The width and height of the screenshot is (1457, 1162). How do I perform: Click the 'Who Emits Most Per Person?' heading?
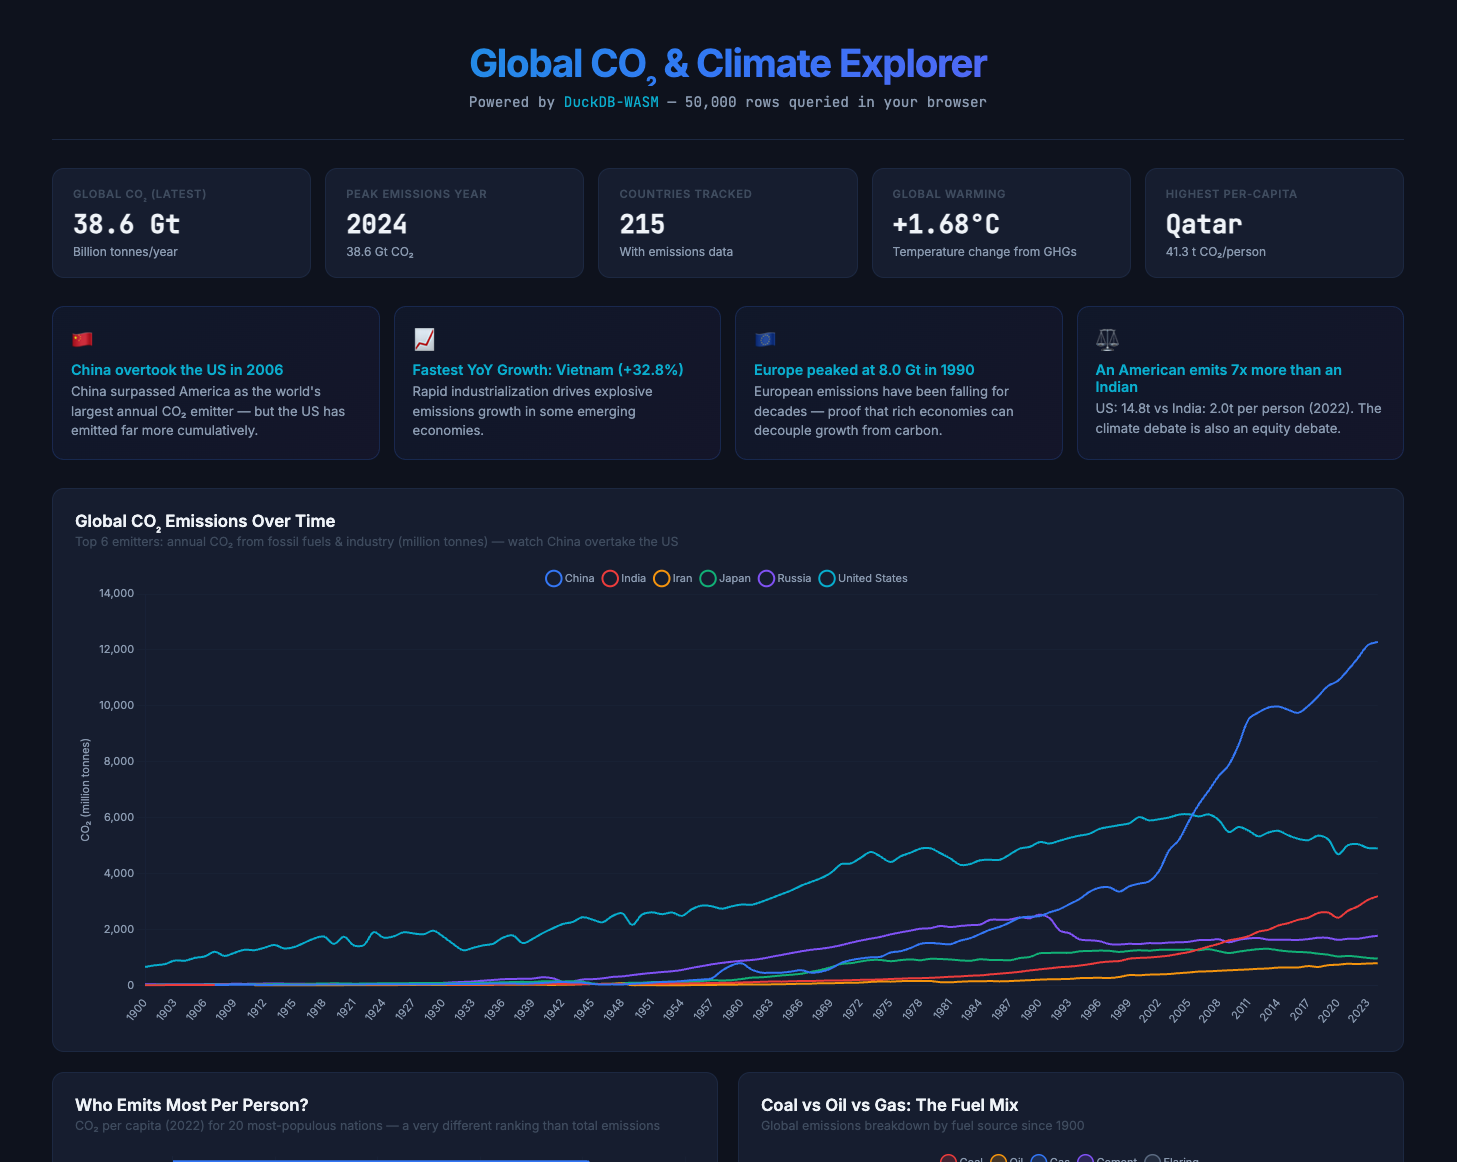click(192, 1105)
